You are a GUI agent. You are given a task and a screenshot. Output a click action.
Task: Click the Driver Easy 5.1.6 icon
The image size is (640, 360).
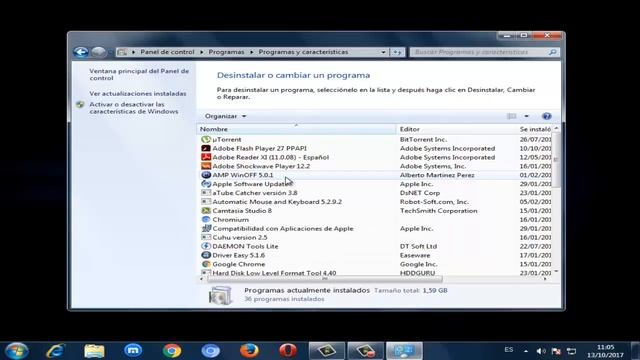(x=206, y=255)
